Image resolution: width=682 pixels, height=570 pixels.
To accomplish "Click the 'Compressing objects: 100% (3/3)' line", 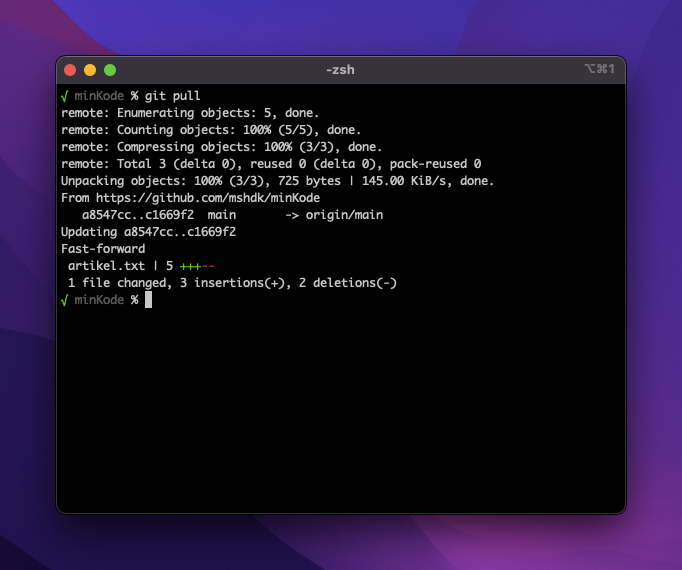I will [x=221, y=147].
